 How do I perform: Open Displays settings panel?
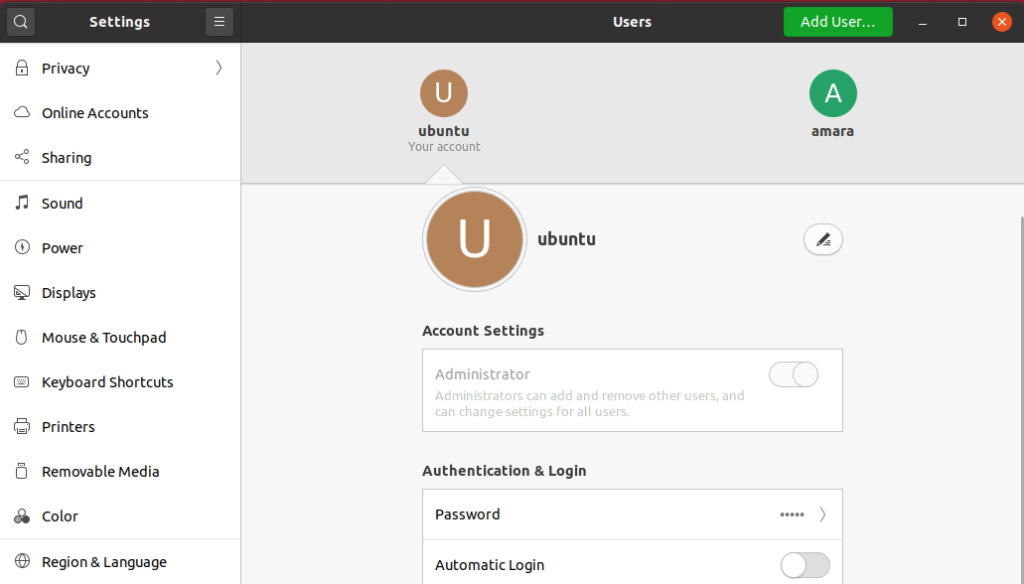120,293
